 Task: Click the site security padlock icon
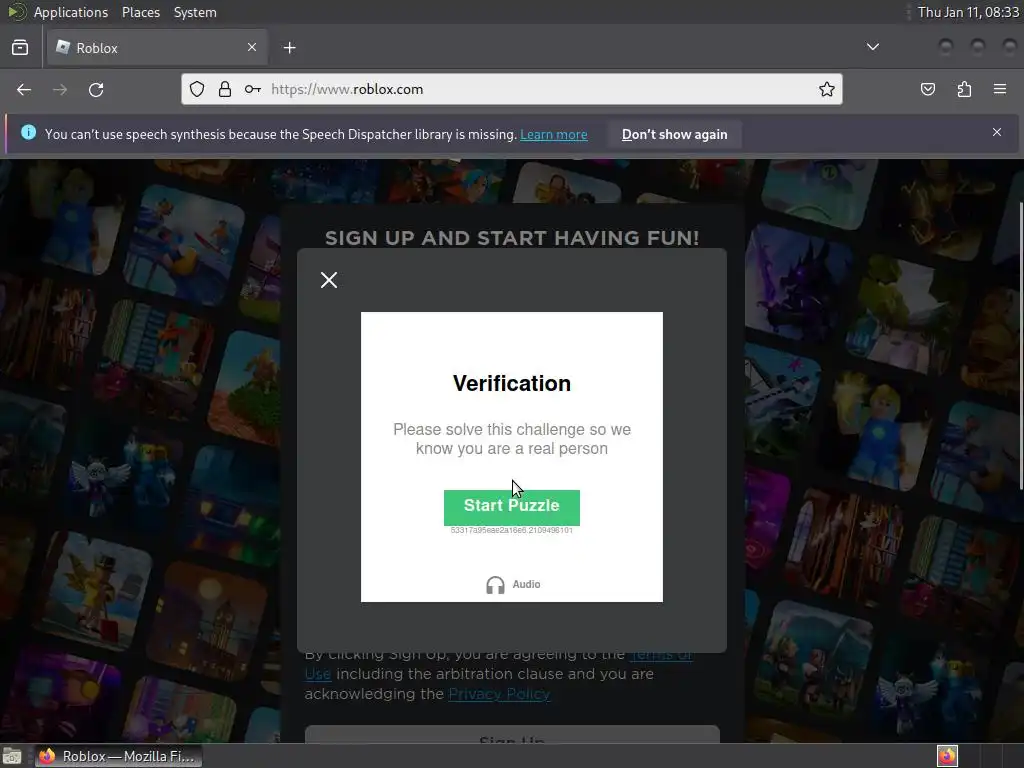click(225, 89)
